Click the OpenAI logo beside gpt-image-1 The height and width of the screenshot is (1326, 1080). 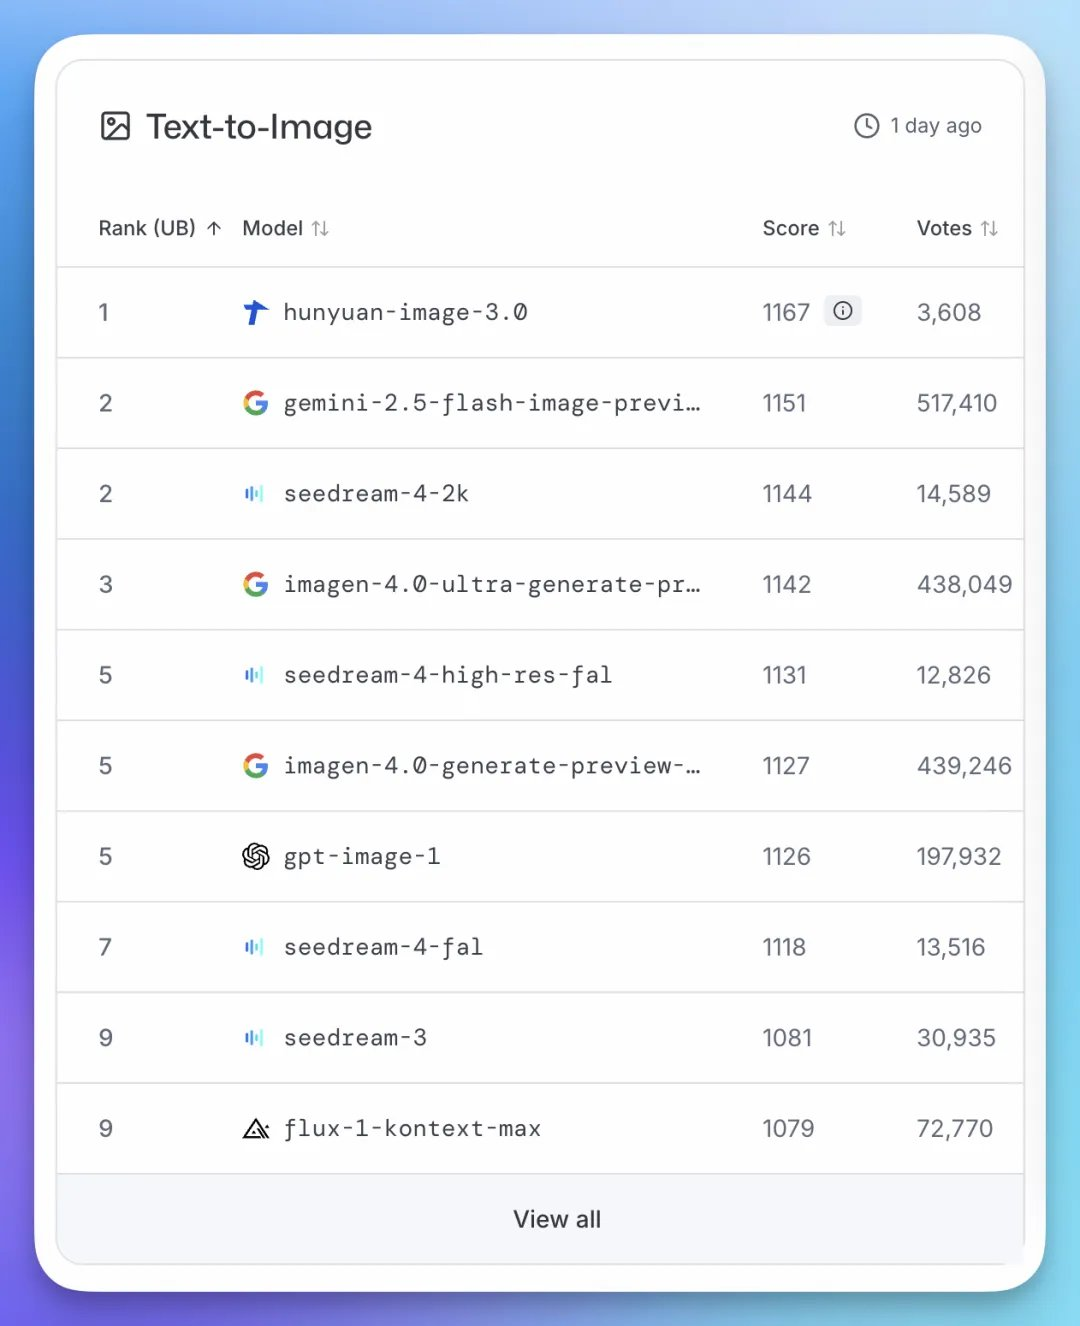255,856
